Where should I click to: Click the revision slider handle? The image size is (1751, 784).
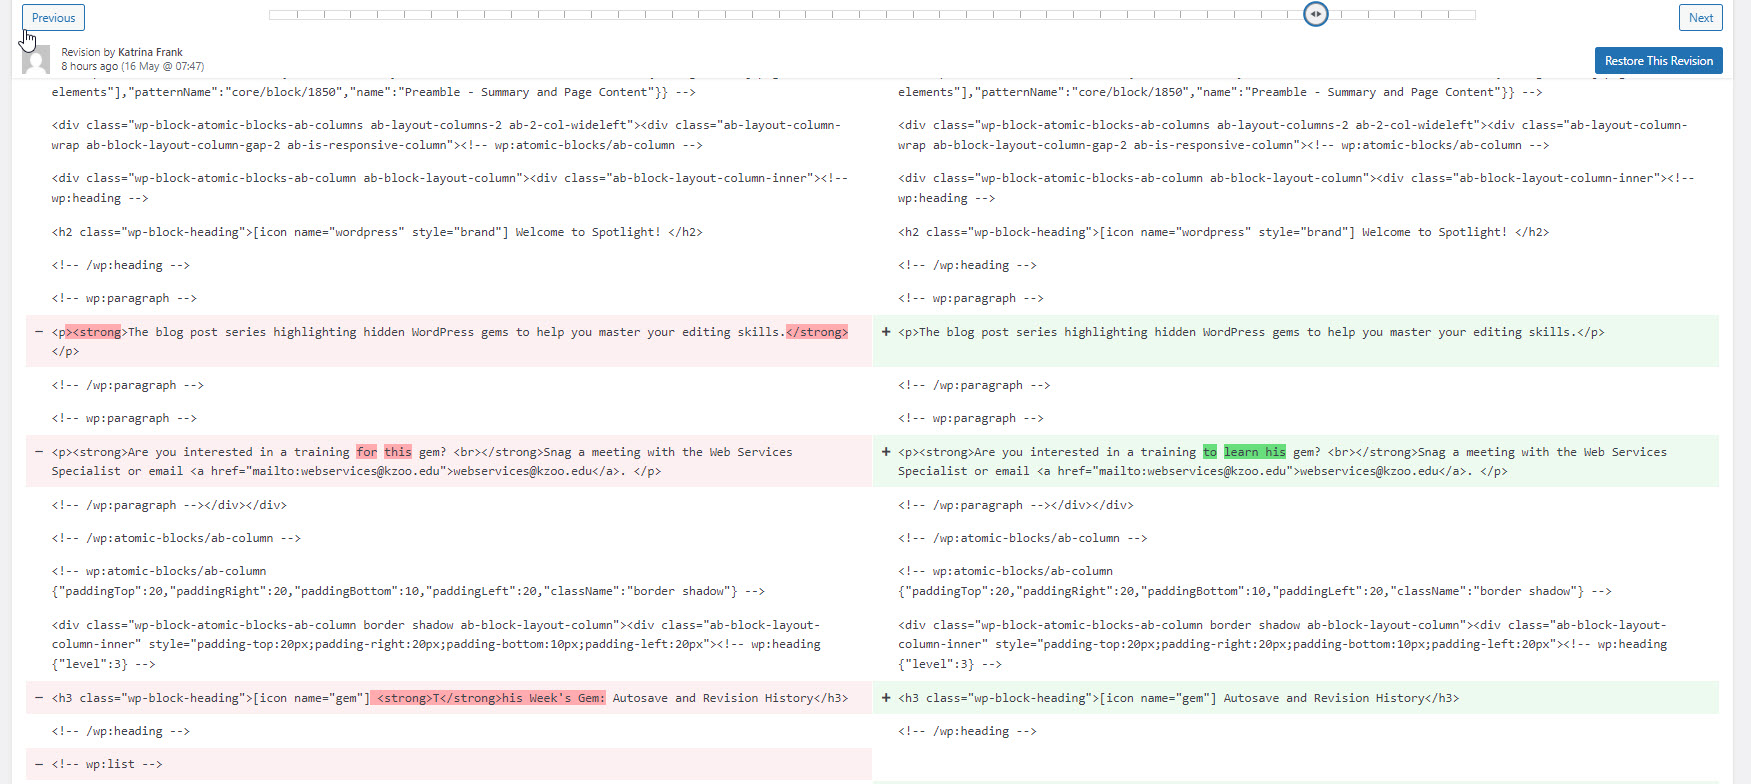click(1316, 14)
